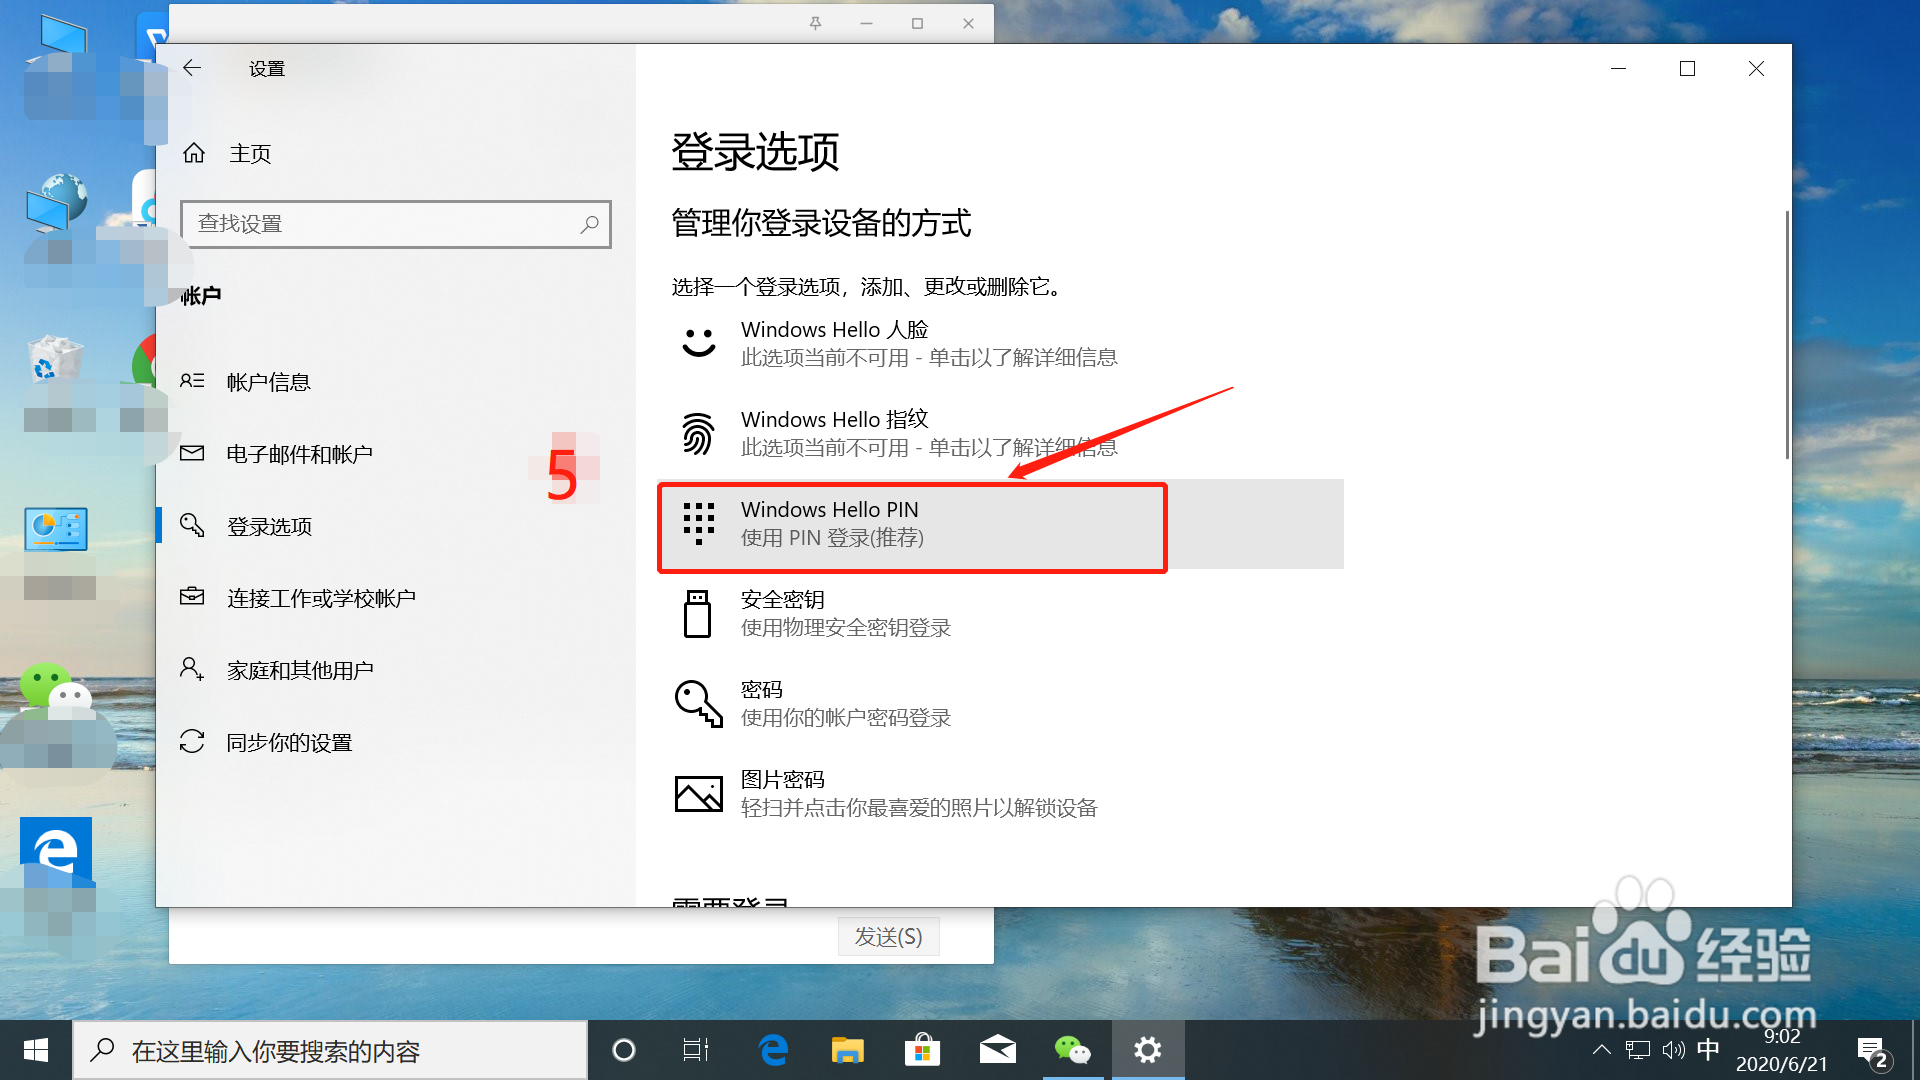Open Cortana circle on taskbar
Viewport: 1920px width, 1080px height.
pyautogui.click(x=624, y=1050)
